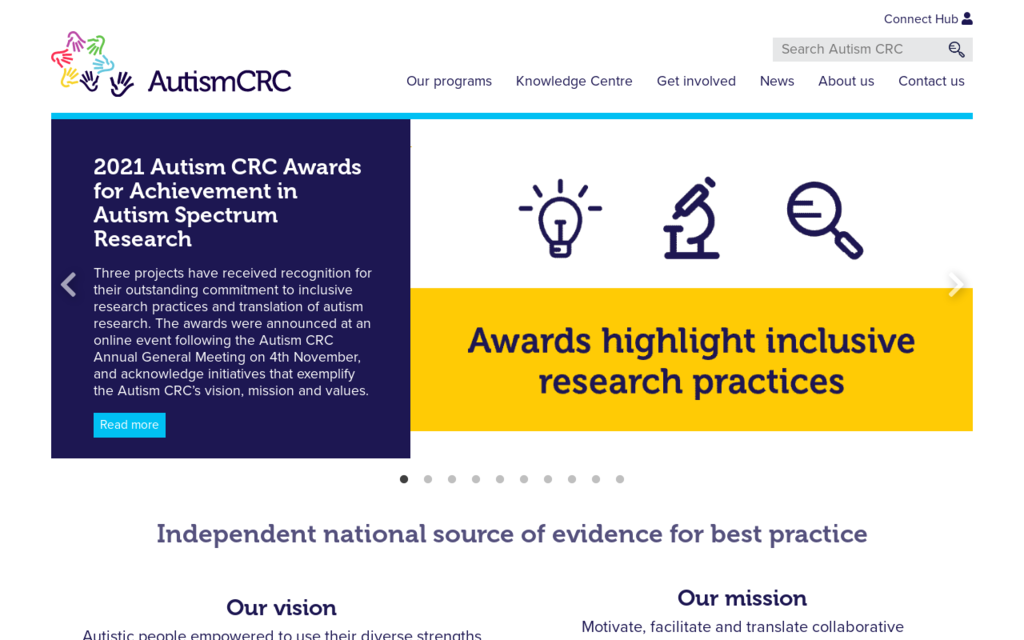Open the About us menu item
This screenshot has height=640, width=1024.
click(846, 81)
